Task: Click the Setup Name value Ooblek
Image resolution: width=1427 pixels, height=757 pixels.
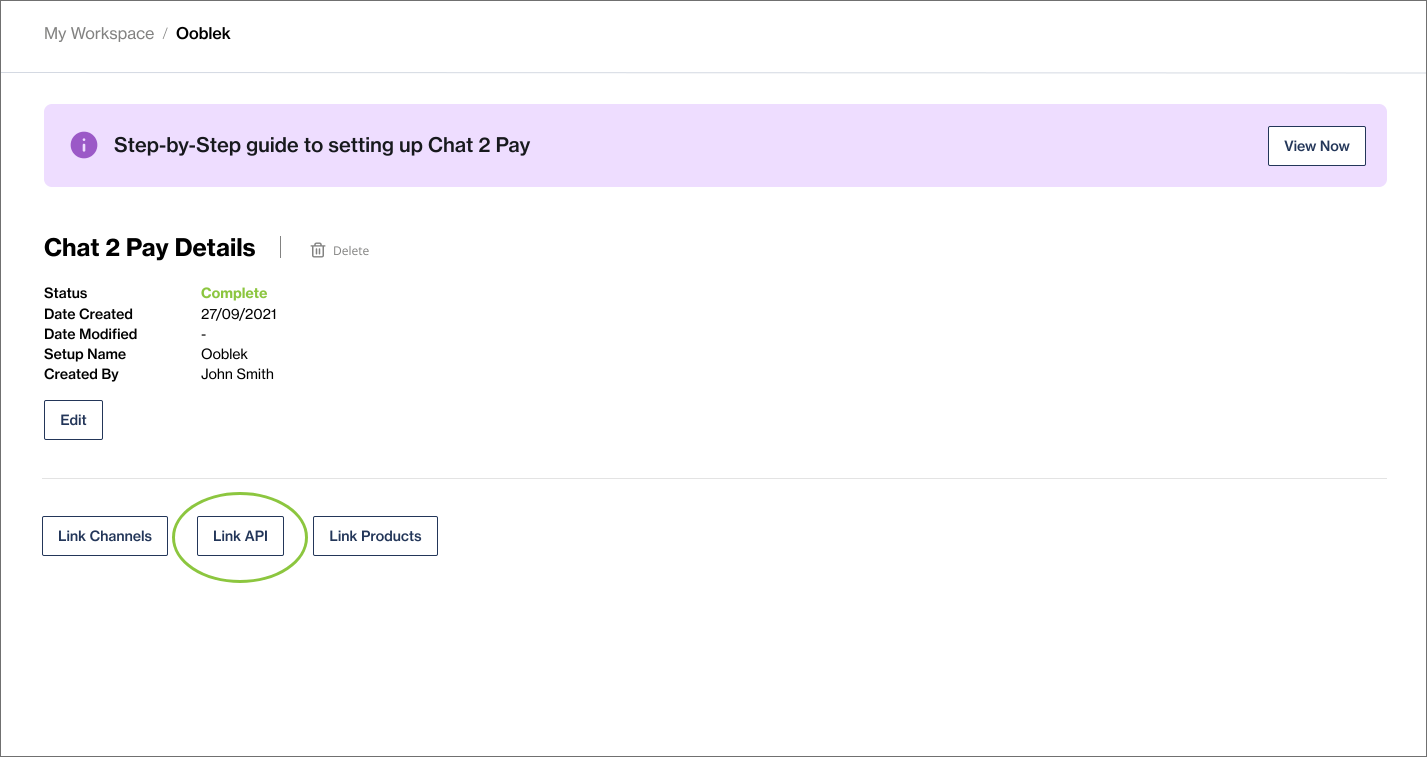Action: click(224, 354)
